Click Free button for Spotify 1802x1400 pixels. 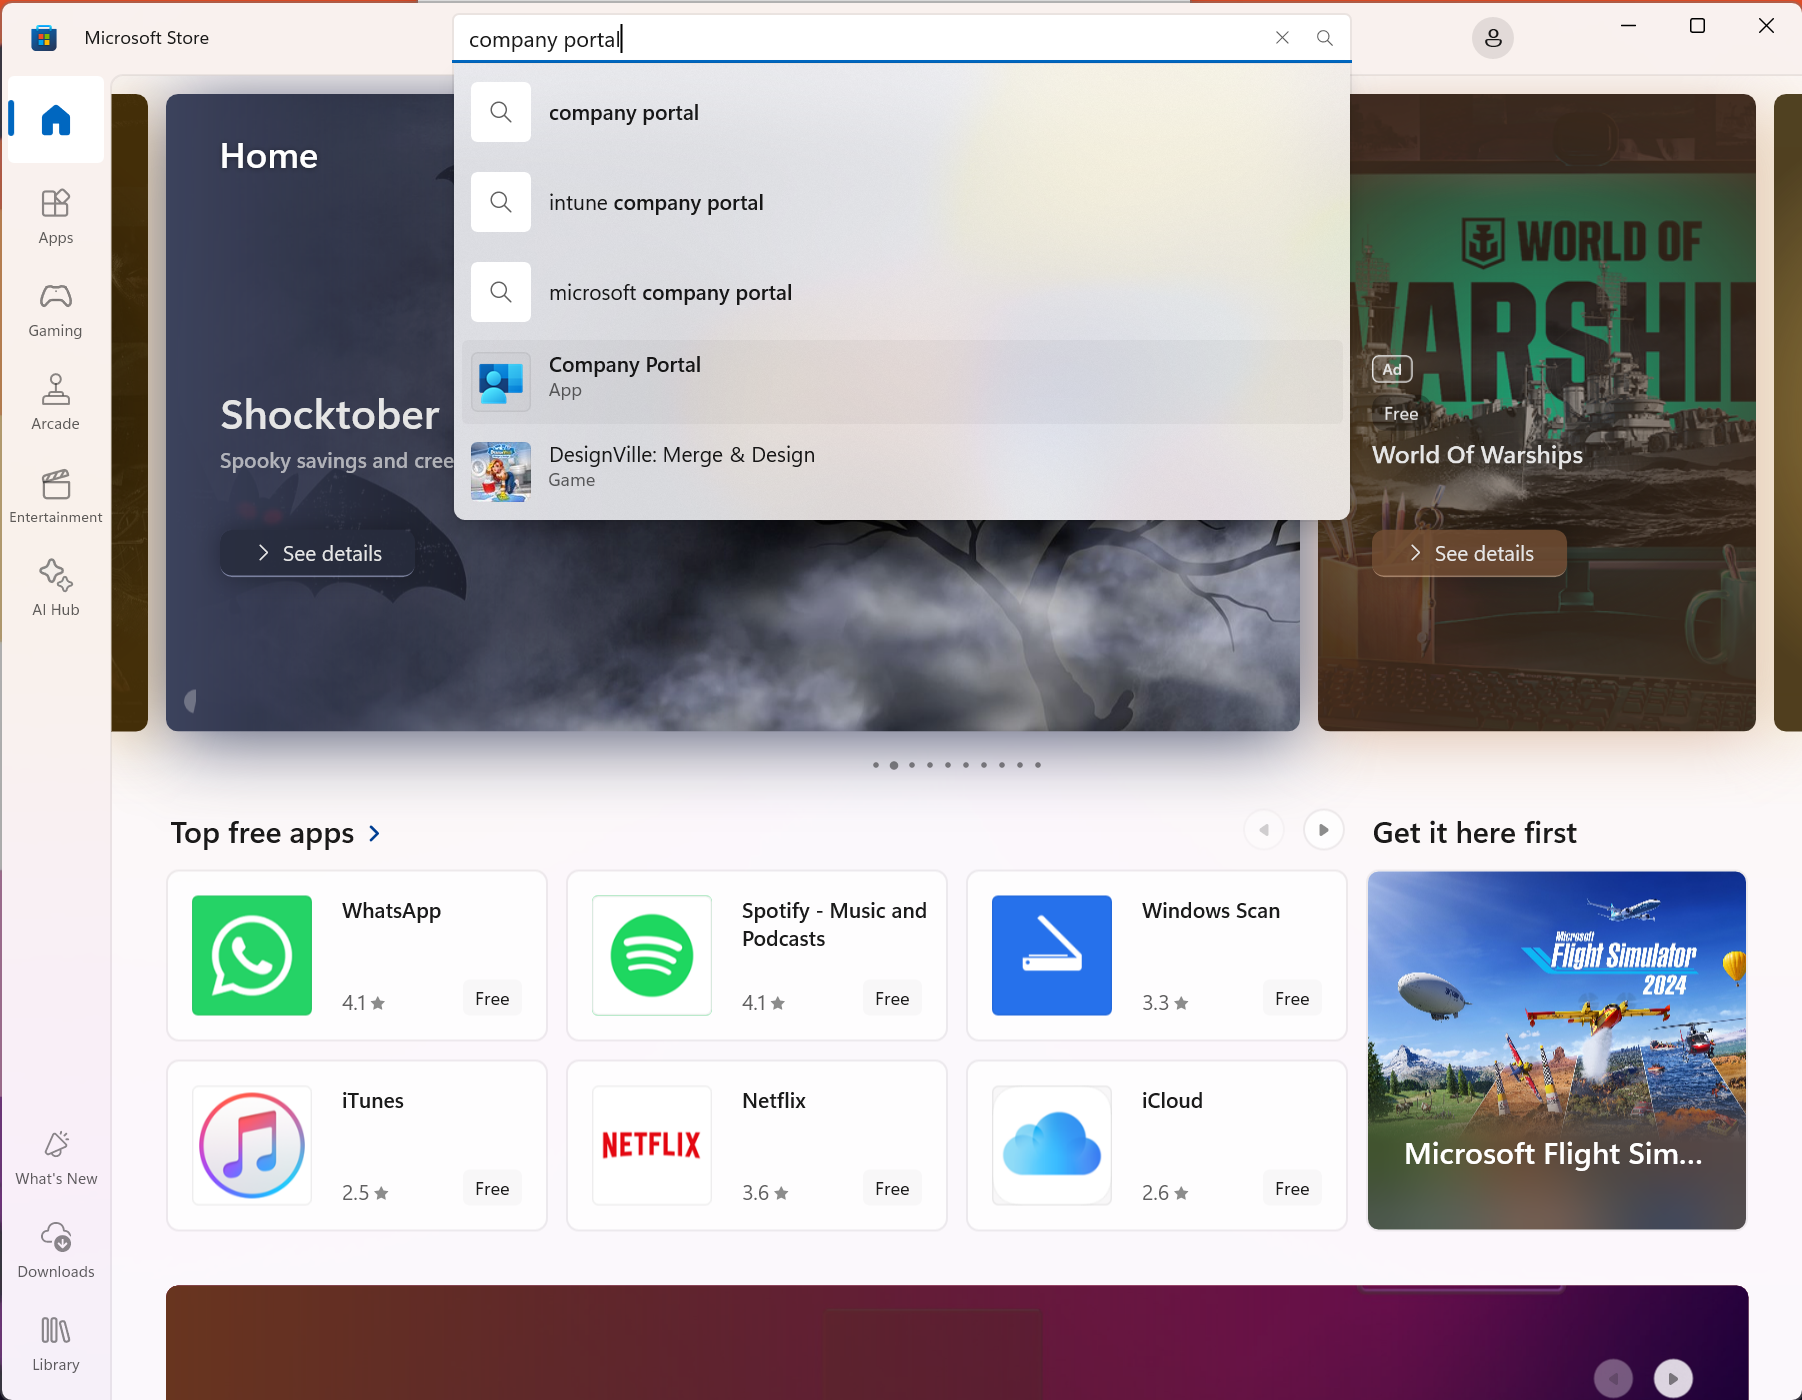pos(892,998)
